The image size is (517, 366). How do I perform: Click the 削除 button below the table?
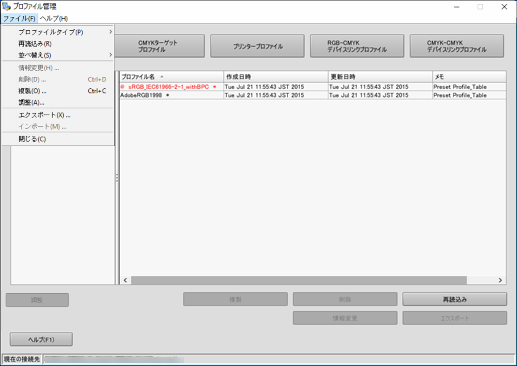(345, 299)
